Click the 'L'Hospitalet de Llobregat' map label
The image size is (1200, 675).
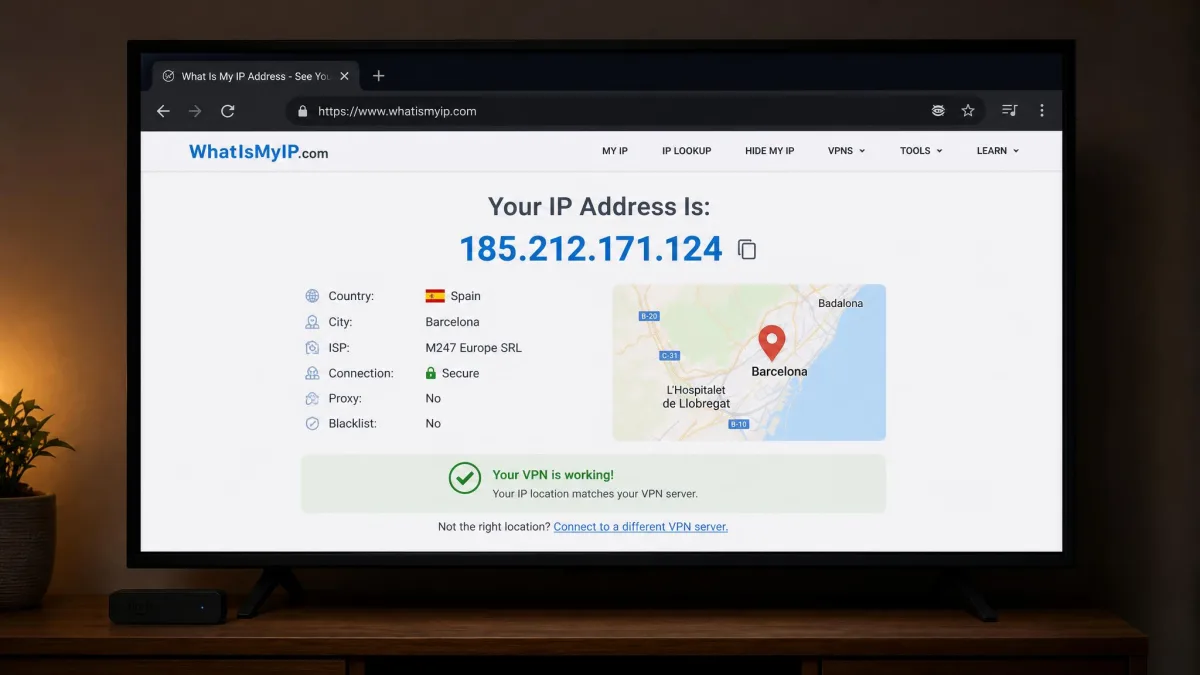click(x=697, y=397)
